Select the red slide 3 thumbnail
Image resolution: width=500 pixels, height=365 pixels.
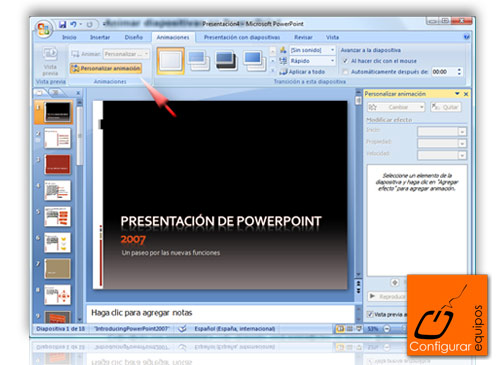[x=57, y=164]
